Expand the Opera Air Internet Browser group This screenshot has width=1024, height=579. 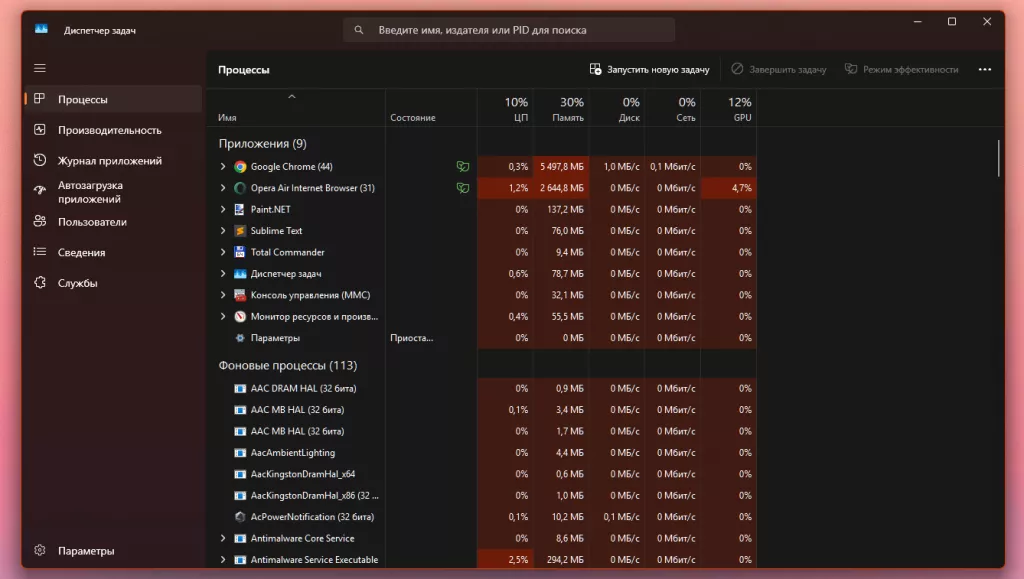tap(223, 188)
